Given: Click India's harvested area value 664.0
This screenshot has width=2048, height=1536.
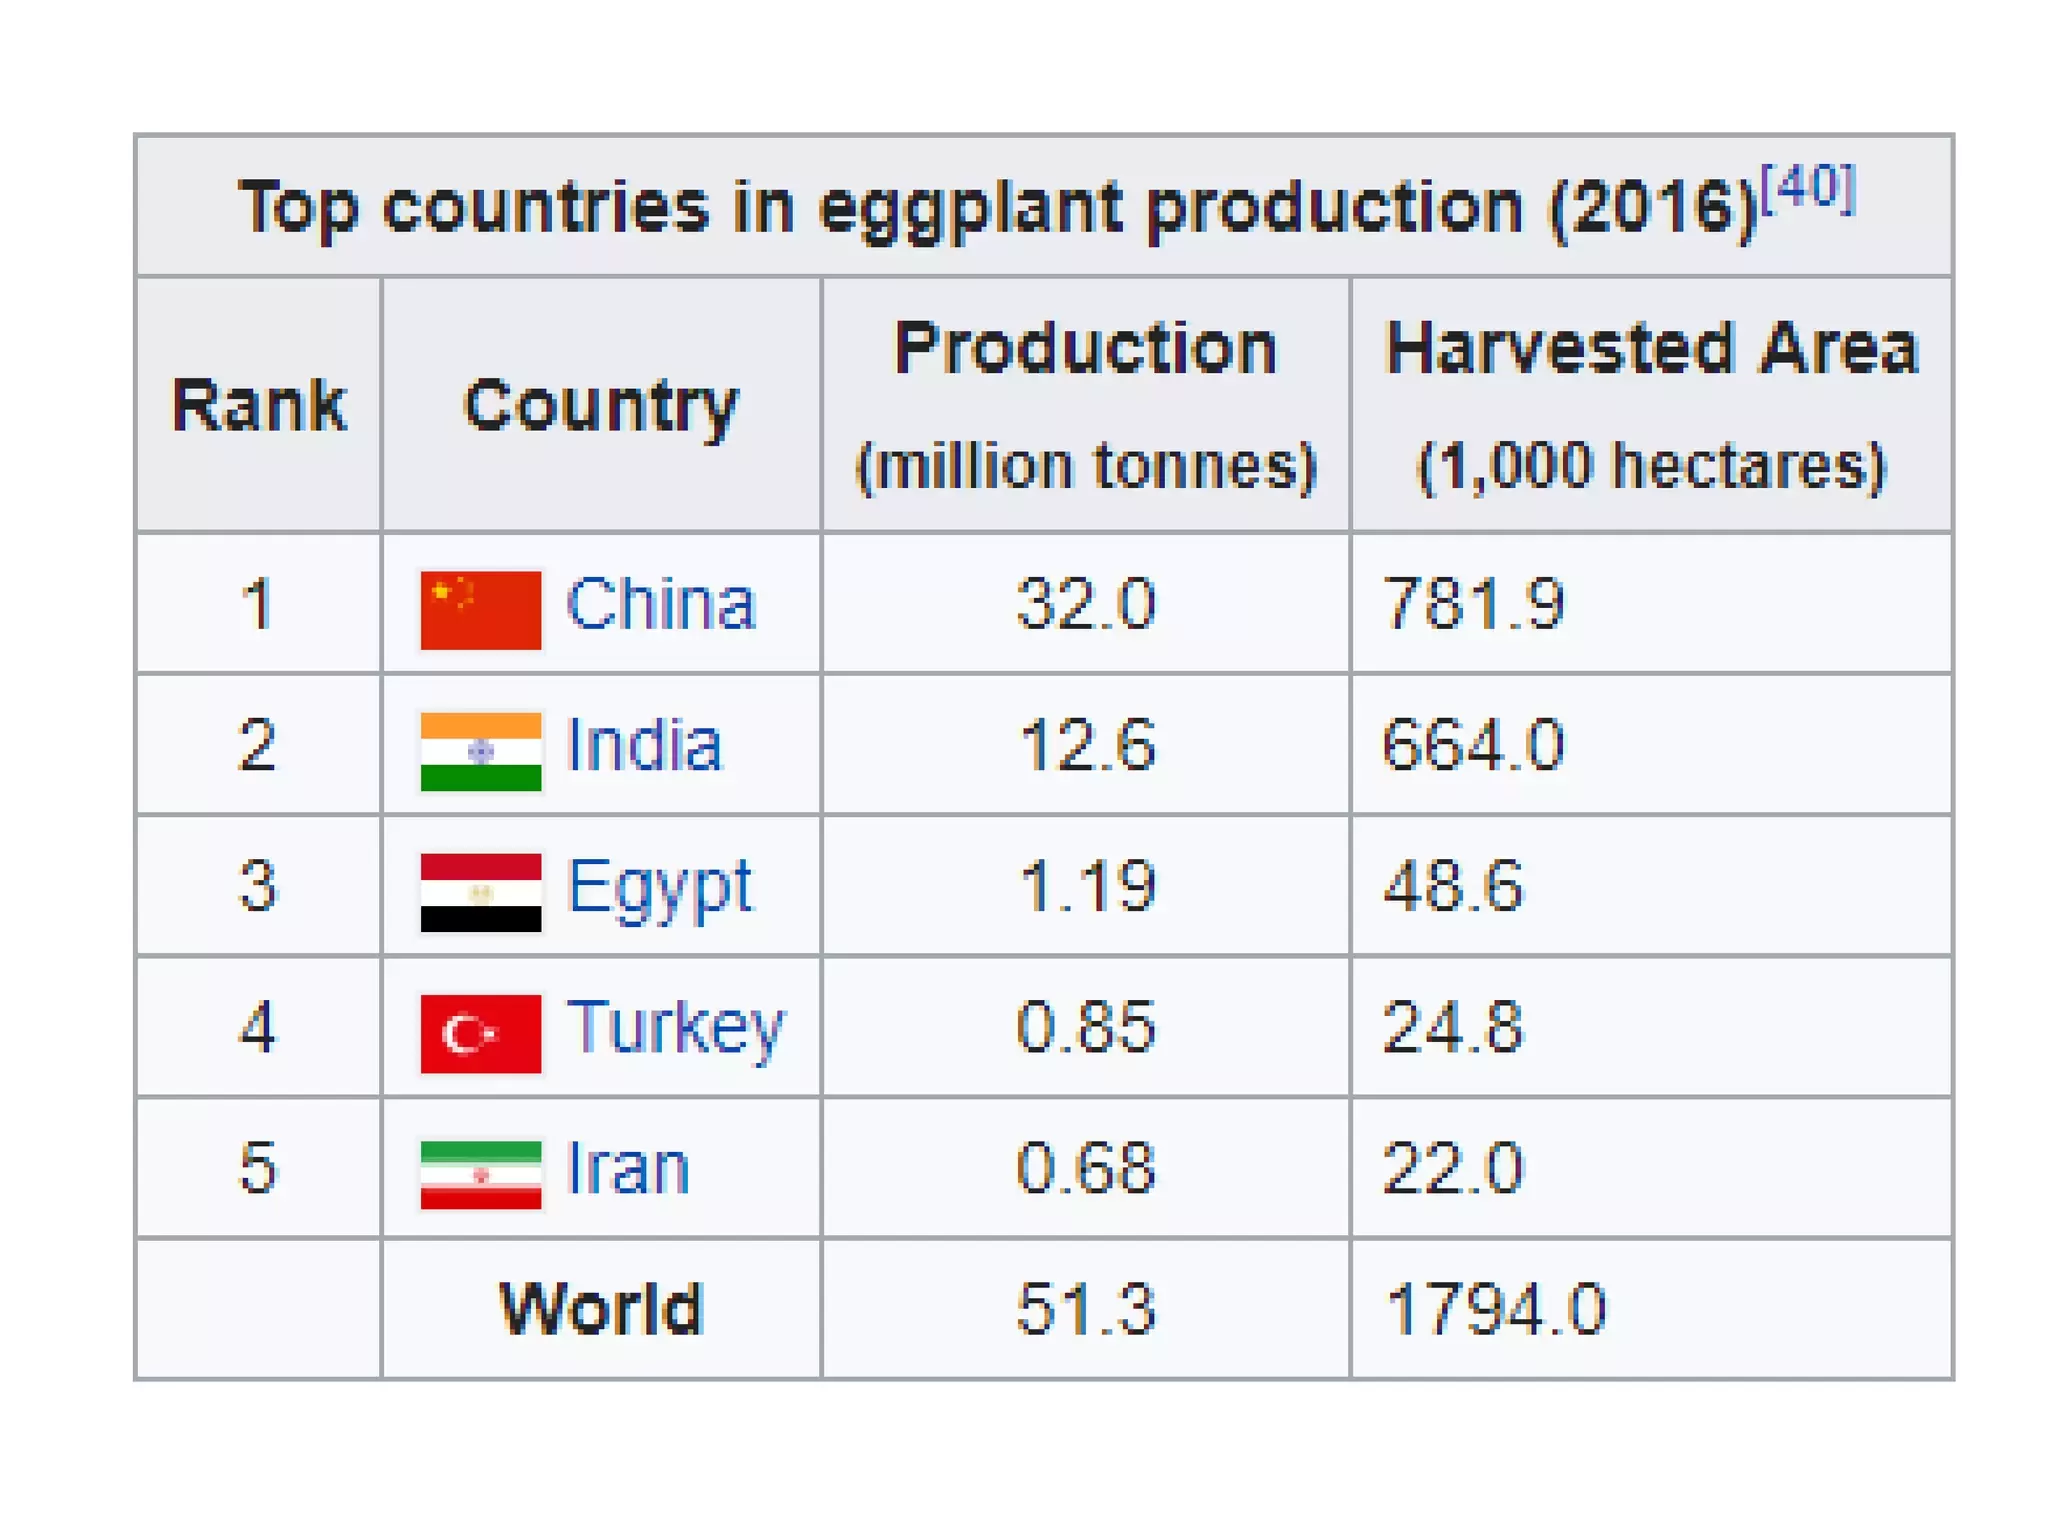Looking at the screenshot, I should pos(1473,745).
